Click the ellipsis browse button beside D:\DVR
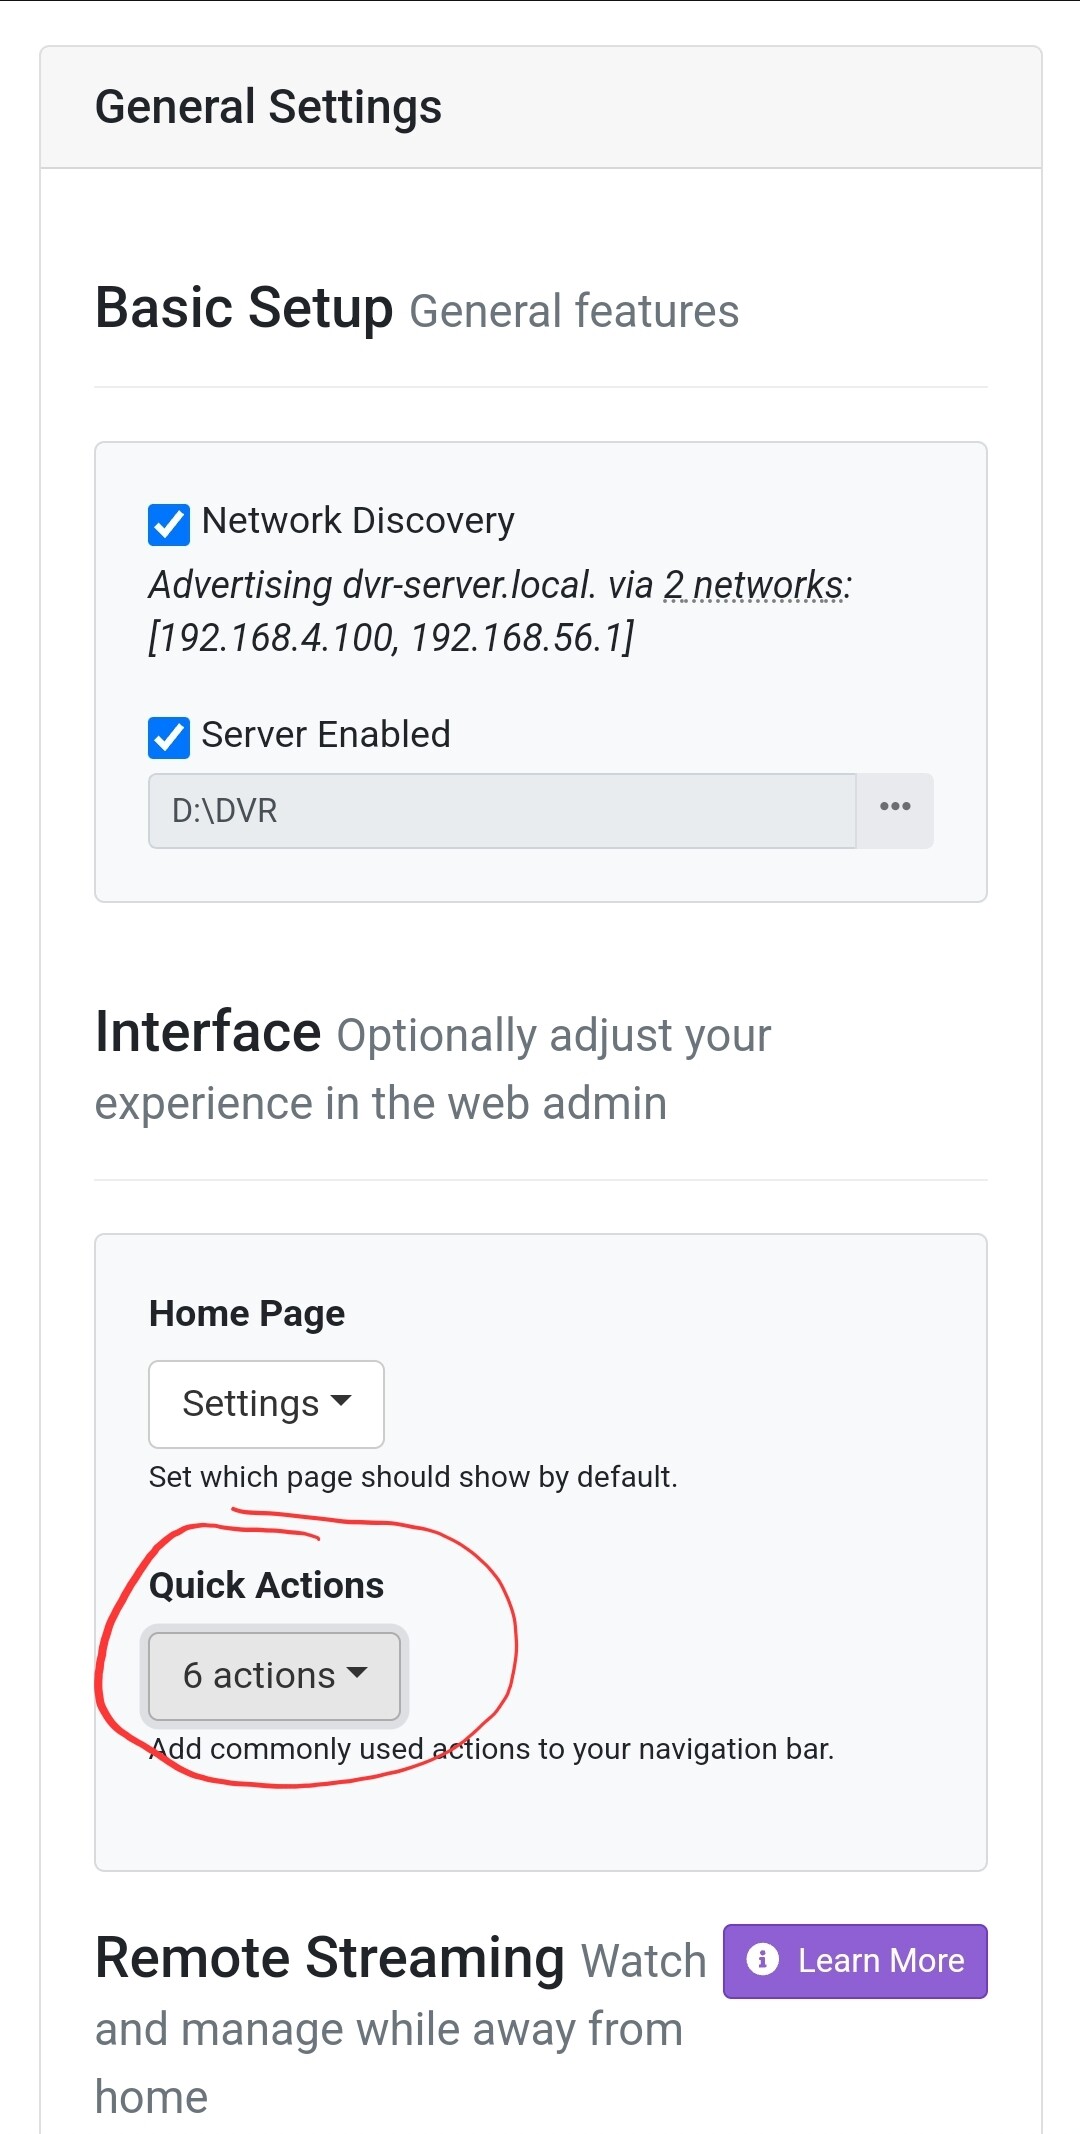This screenshot has height=2134, width=1080. click(894, 810)
